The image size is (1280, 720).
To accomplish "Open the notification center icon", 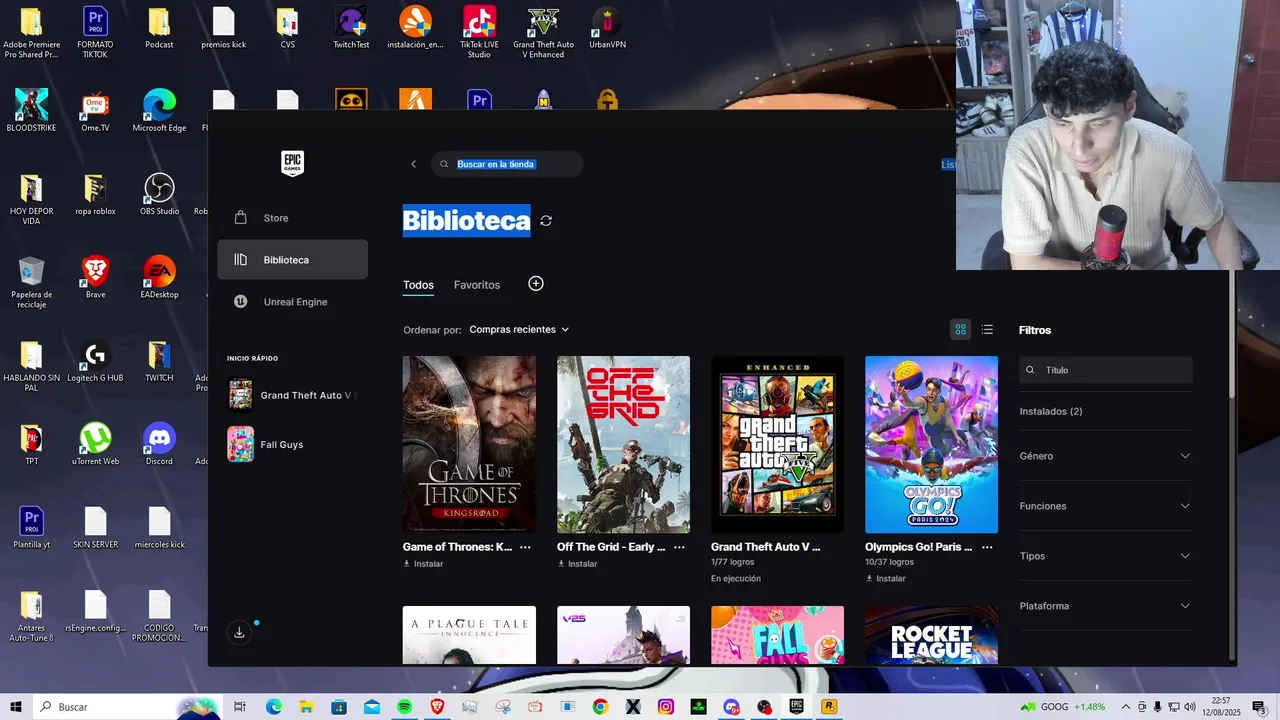I will coord(1259,707).
